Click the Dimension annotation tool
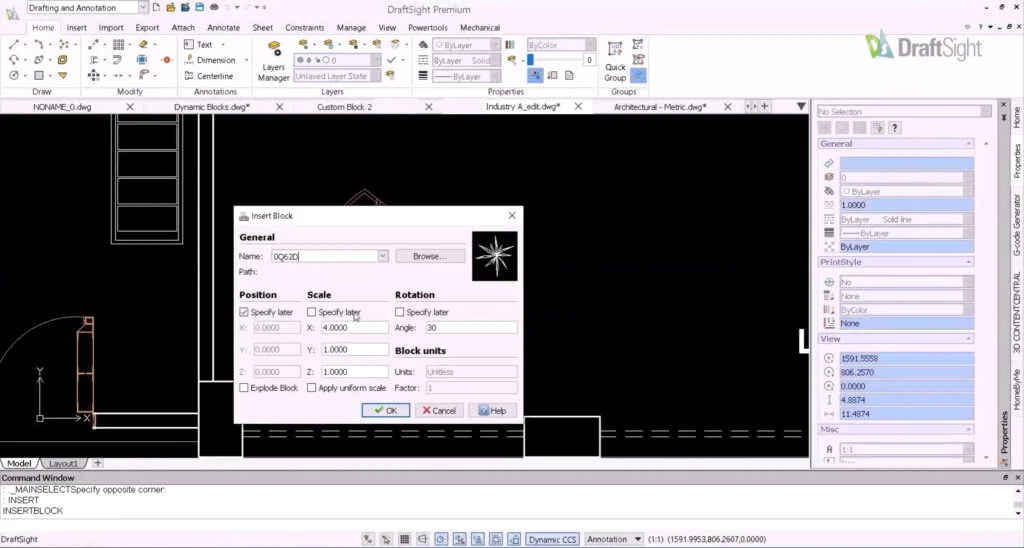This screenshot has width=1024, height=548. [209, 60]
